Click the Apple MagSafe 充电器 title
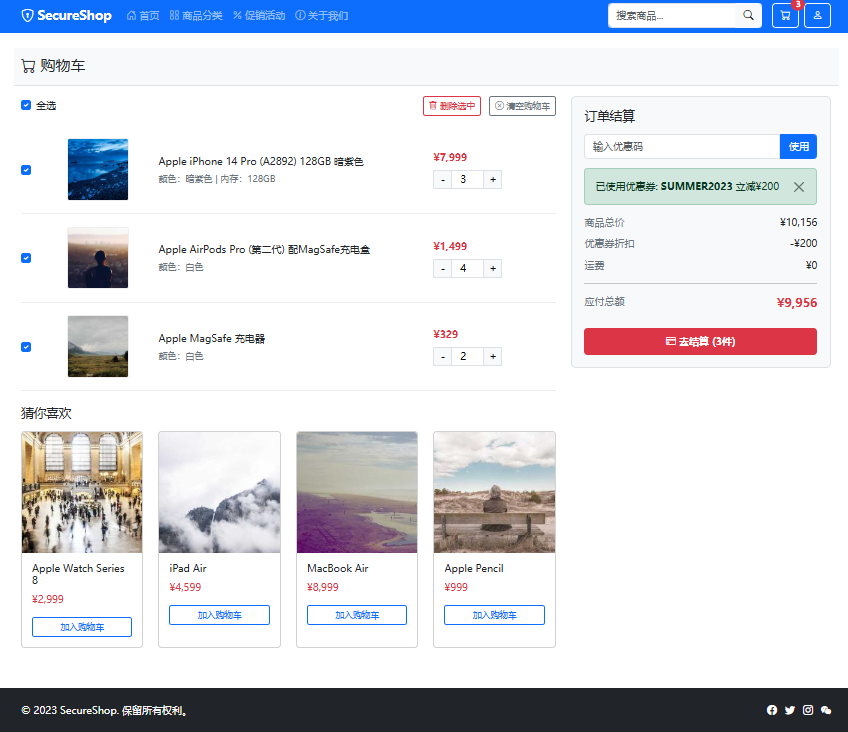The image size is (848, 732). tap(211, 338)
